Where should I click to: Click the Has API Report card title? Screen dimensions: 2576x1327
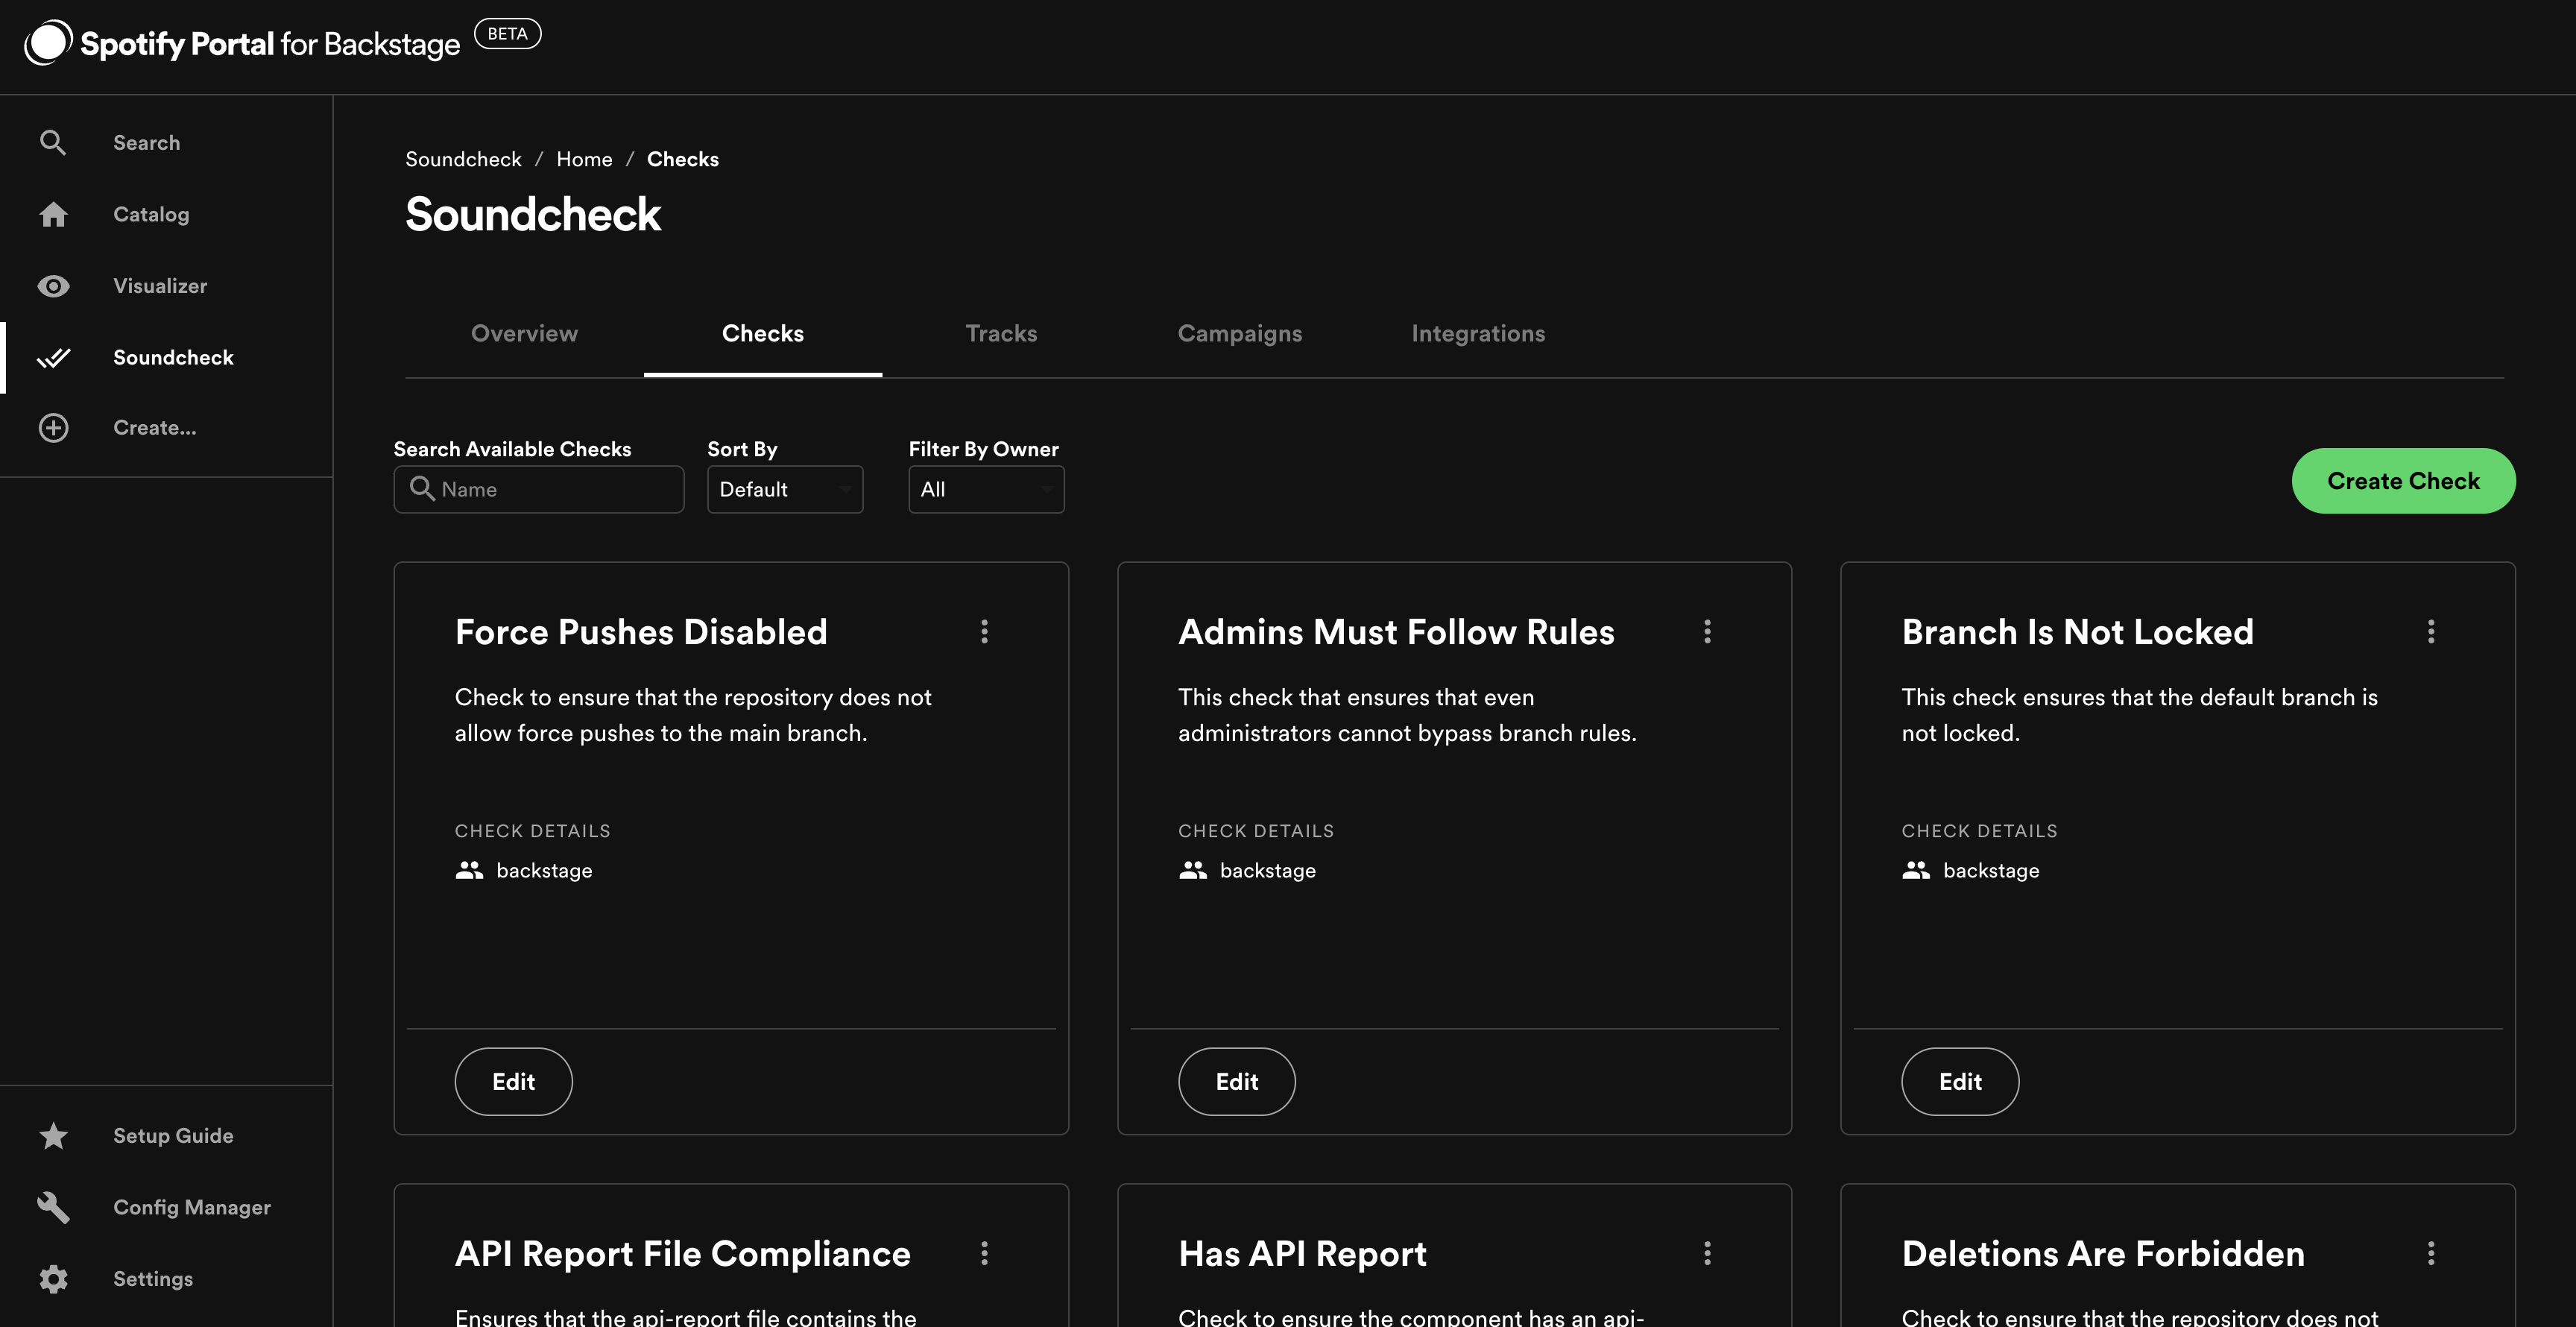1302,1253
